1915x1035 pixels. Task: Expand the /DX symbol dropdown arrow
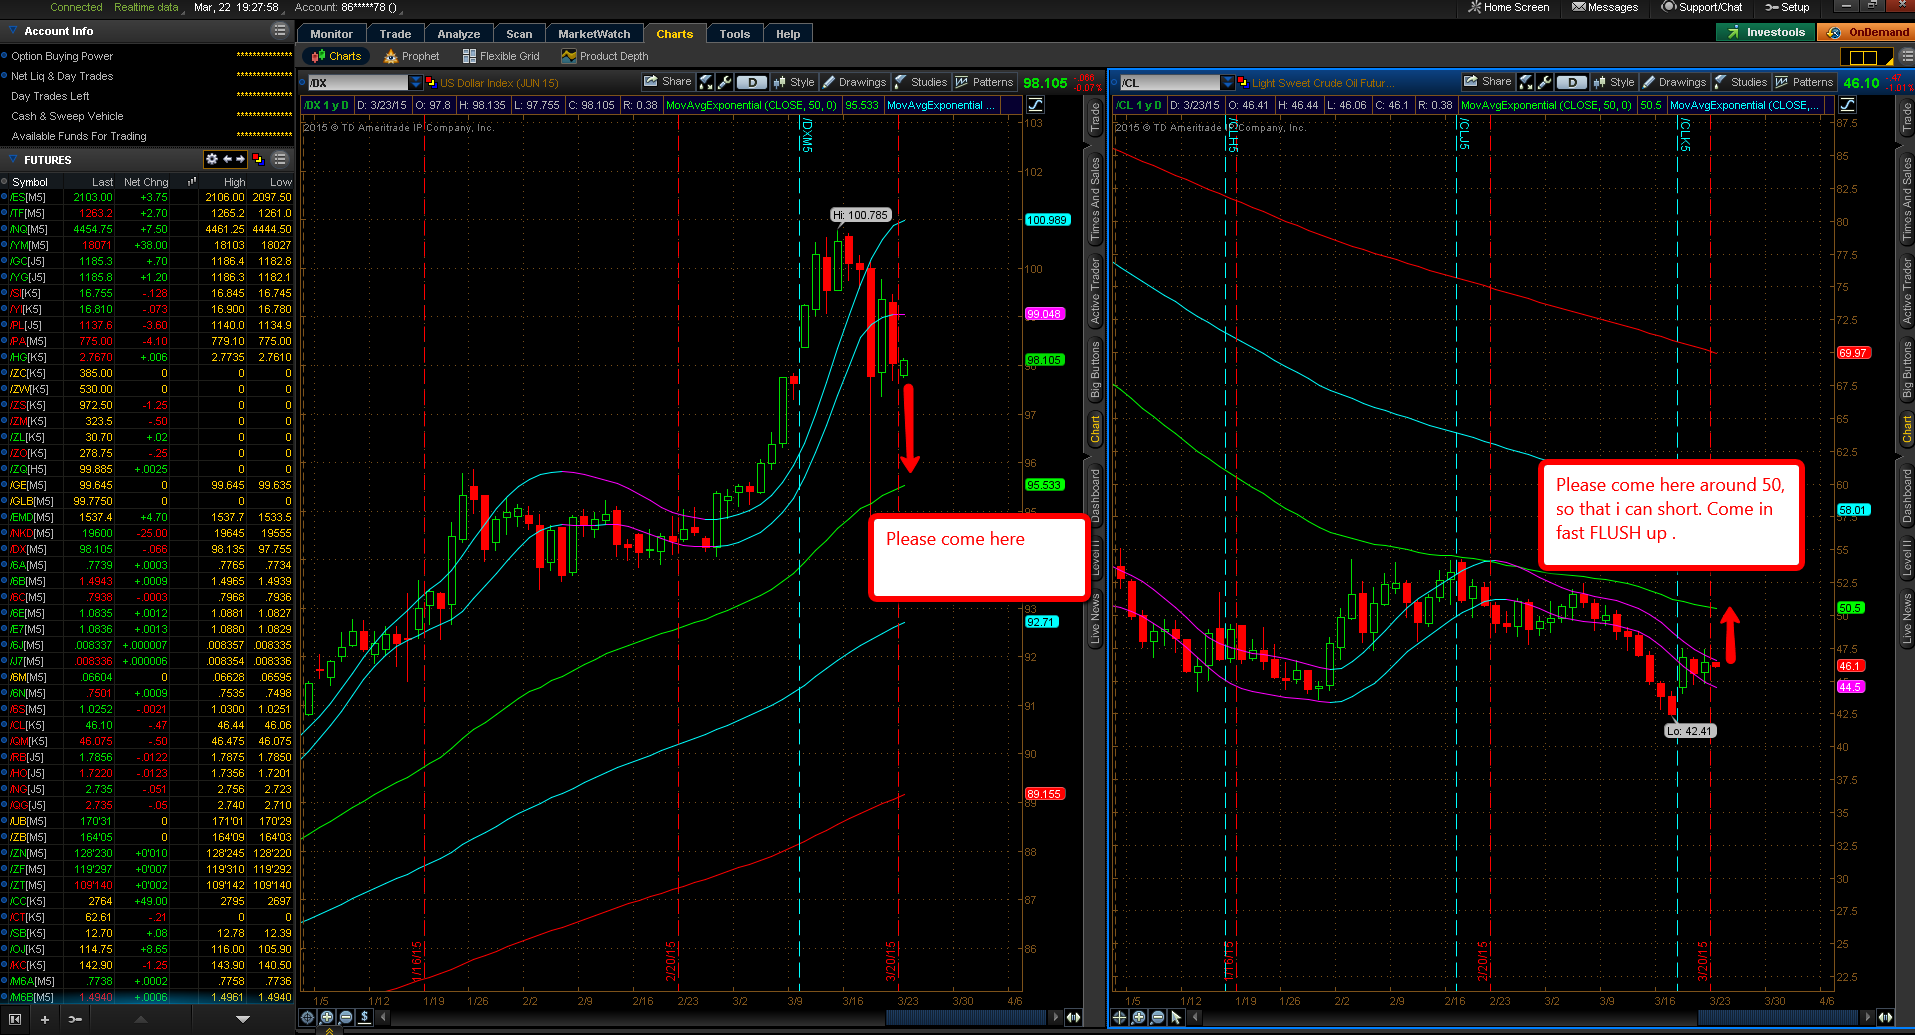(416, 82)
